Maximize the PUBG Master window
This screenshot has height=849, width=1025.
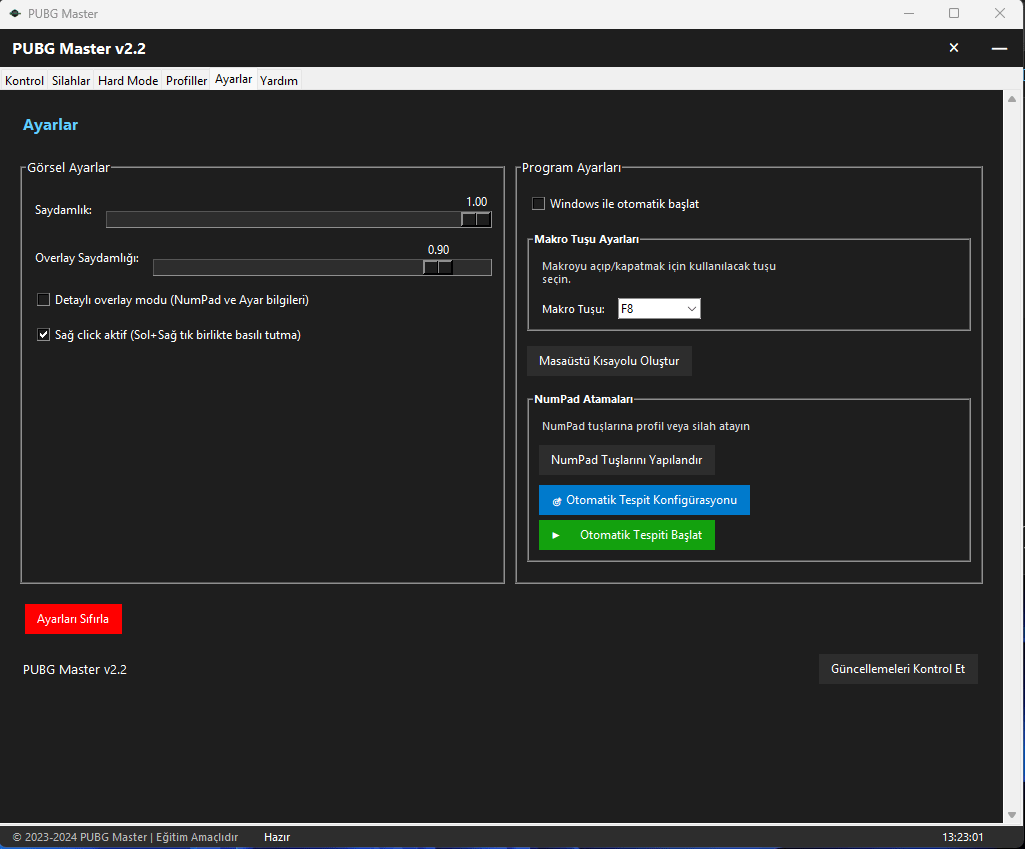(x=954, y=13)
